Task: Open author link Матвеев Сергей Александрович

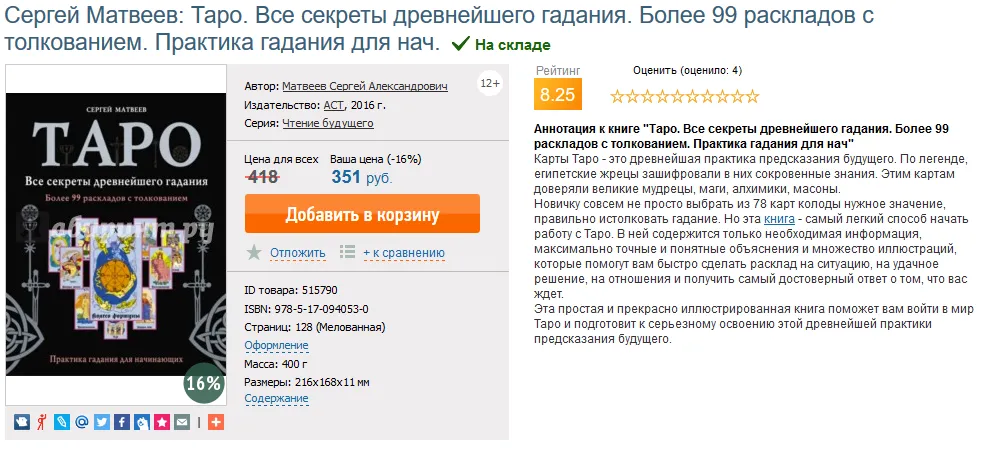Action: pyautogui.click(x=365, y=86)
